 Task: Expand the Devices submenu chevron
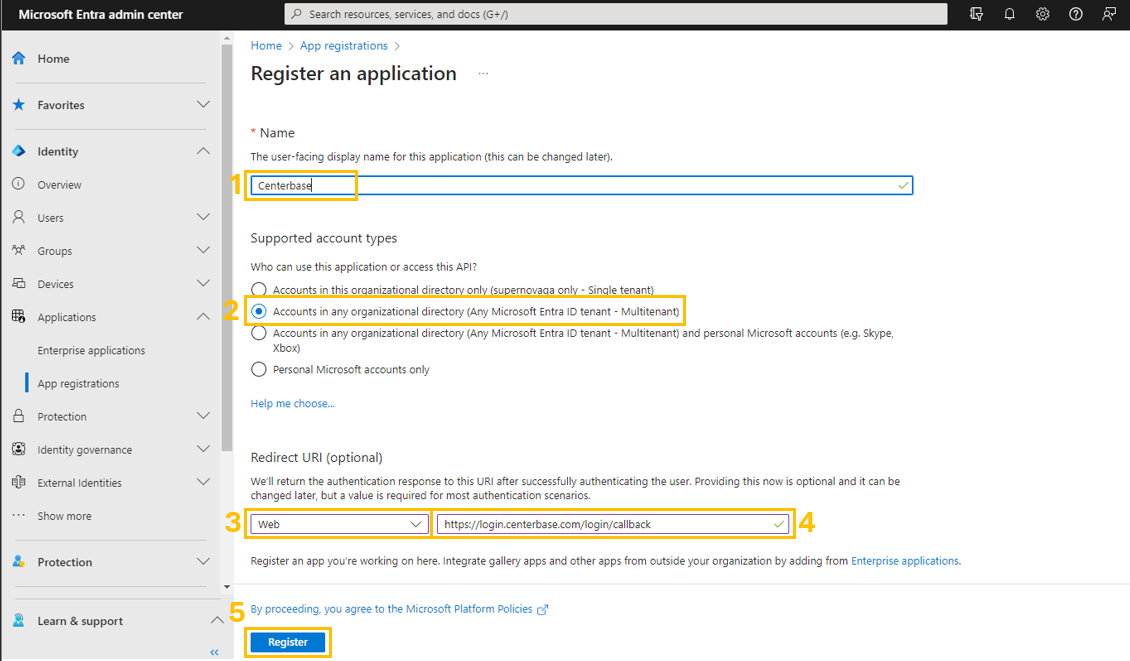203,283
